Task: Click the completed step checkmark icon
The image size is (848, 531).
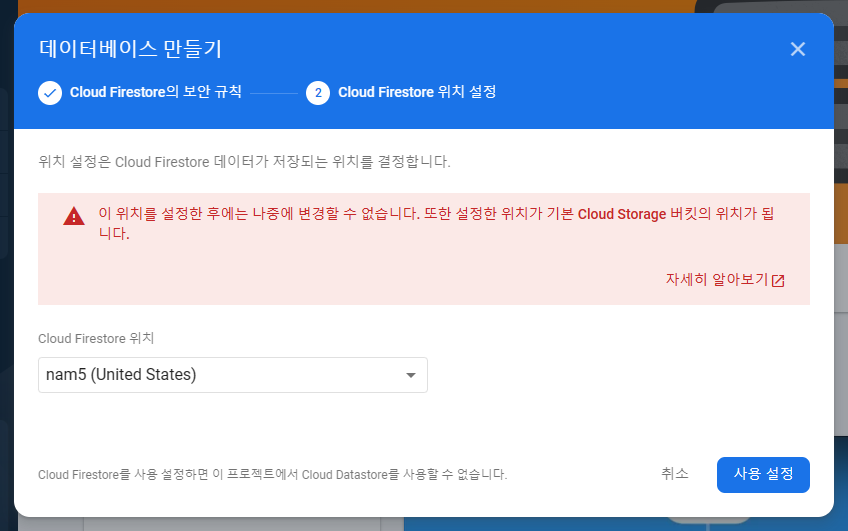Action: coord(50,93)
